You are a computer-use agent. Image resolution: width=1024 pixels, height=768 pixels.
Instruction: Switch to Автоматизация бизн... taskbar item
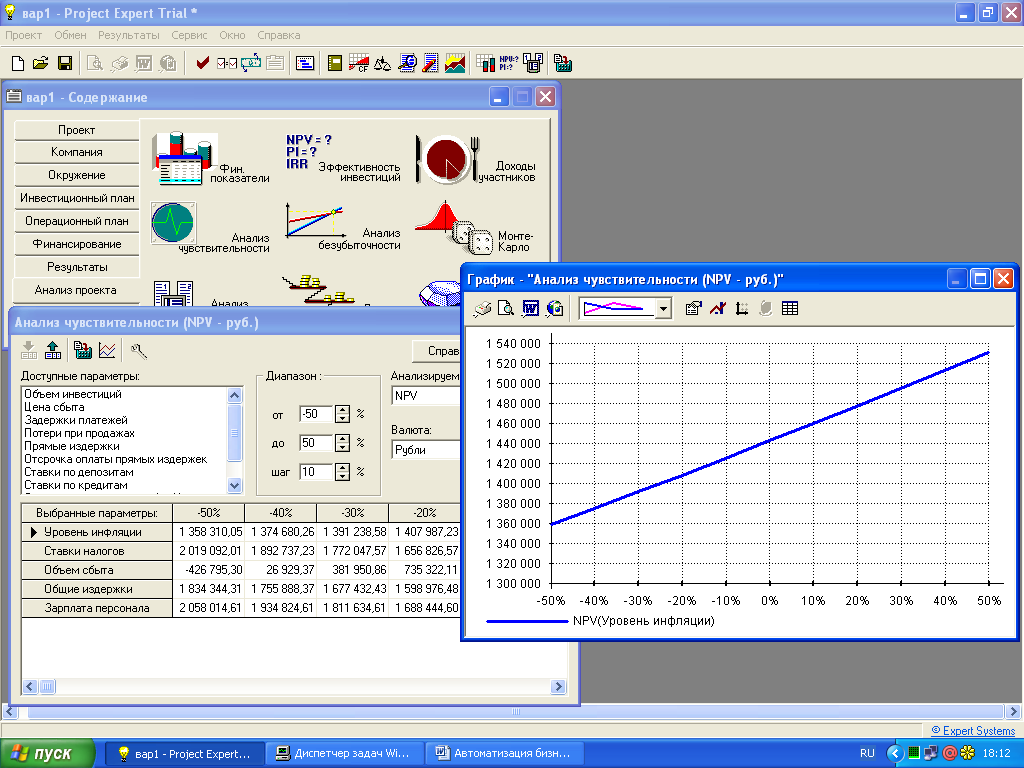(x=505, y=754)
